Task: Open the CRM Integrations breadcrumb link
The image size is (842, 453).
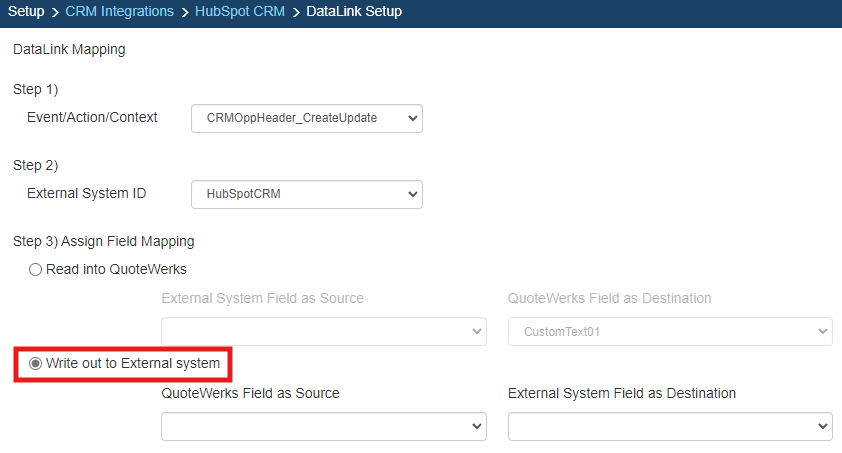Action: click(119, 12)
